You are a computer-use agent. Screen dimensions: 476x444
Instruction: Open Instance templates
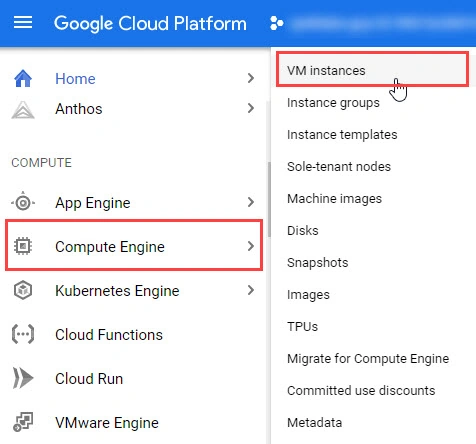click(x=342, y=135)
